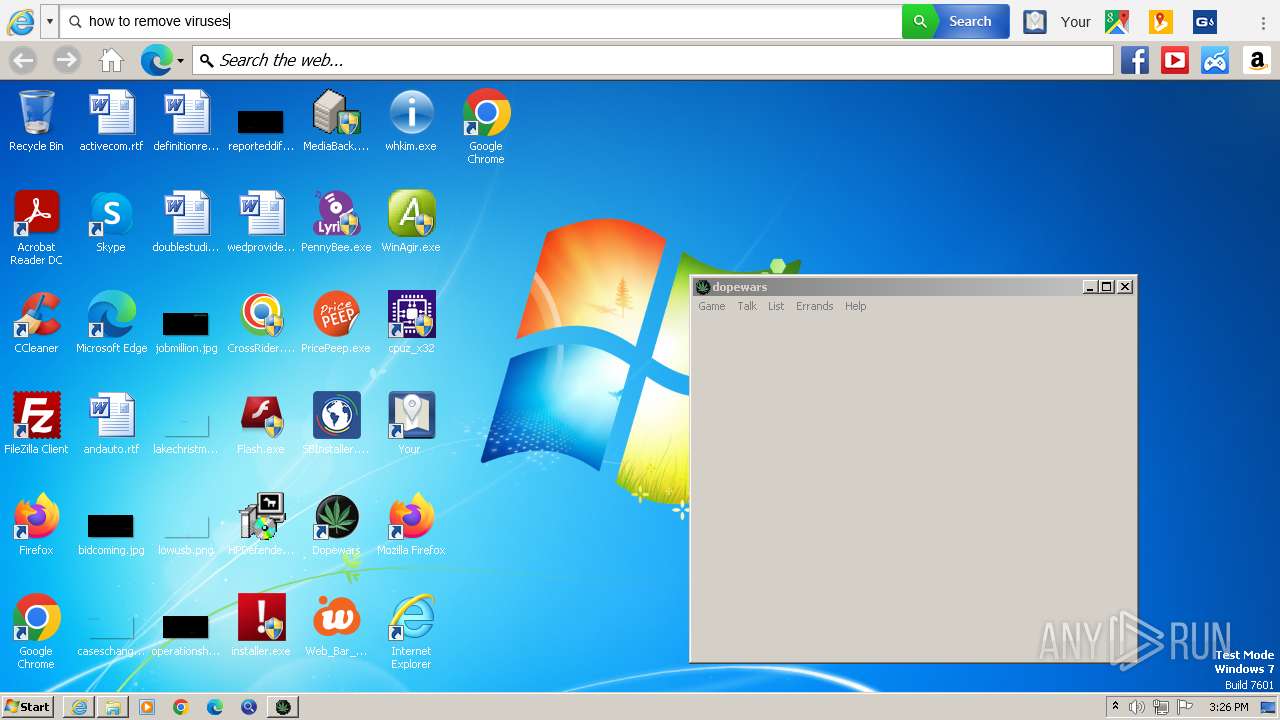1280x720 pixels.
Task: Select the PricePeep.exe desktop icon
Action: pyautogui.click(x=336, y=323)
